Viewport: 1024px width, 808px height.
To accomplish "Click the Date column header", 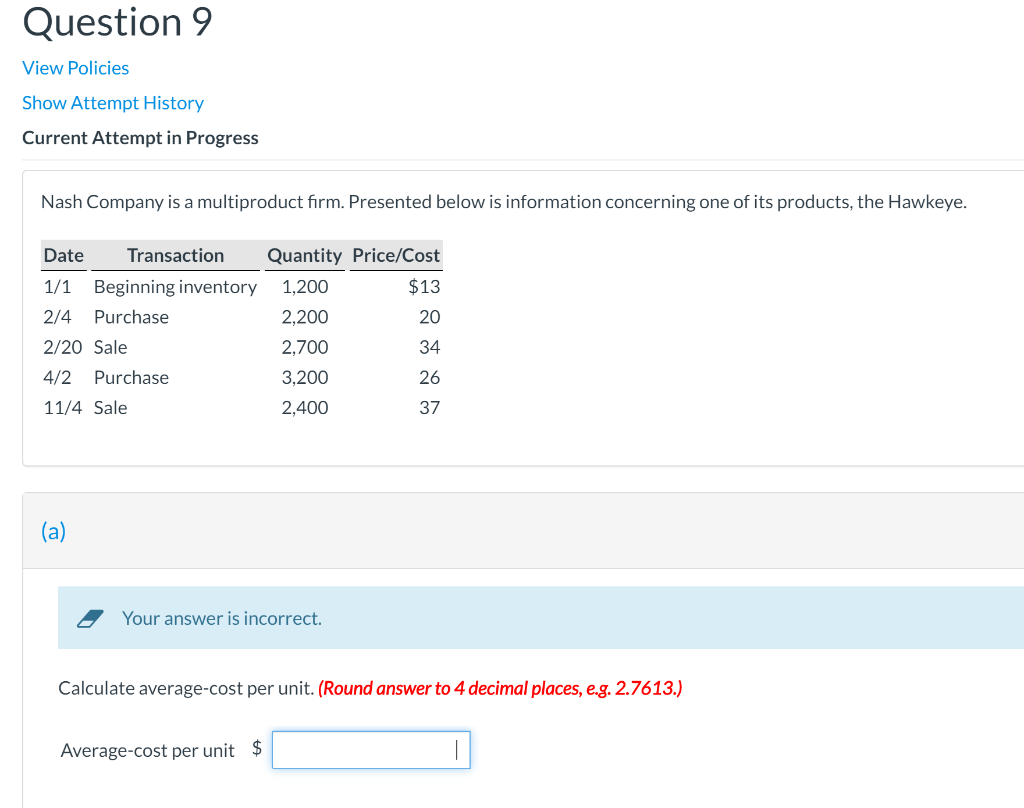I will click(63, 255).
